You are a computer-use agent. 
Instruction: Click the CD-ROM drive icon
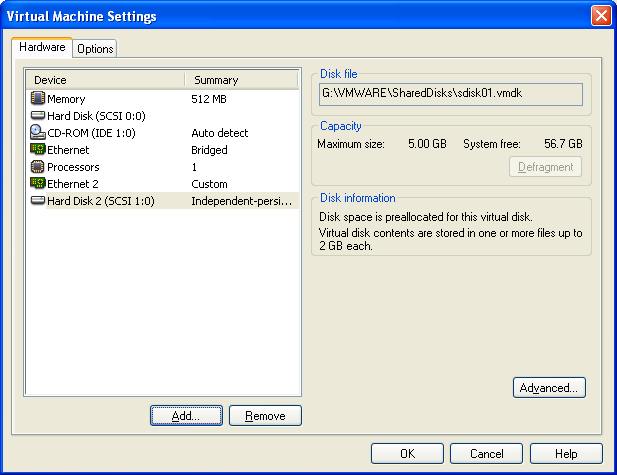[x=38, y=133]
